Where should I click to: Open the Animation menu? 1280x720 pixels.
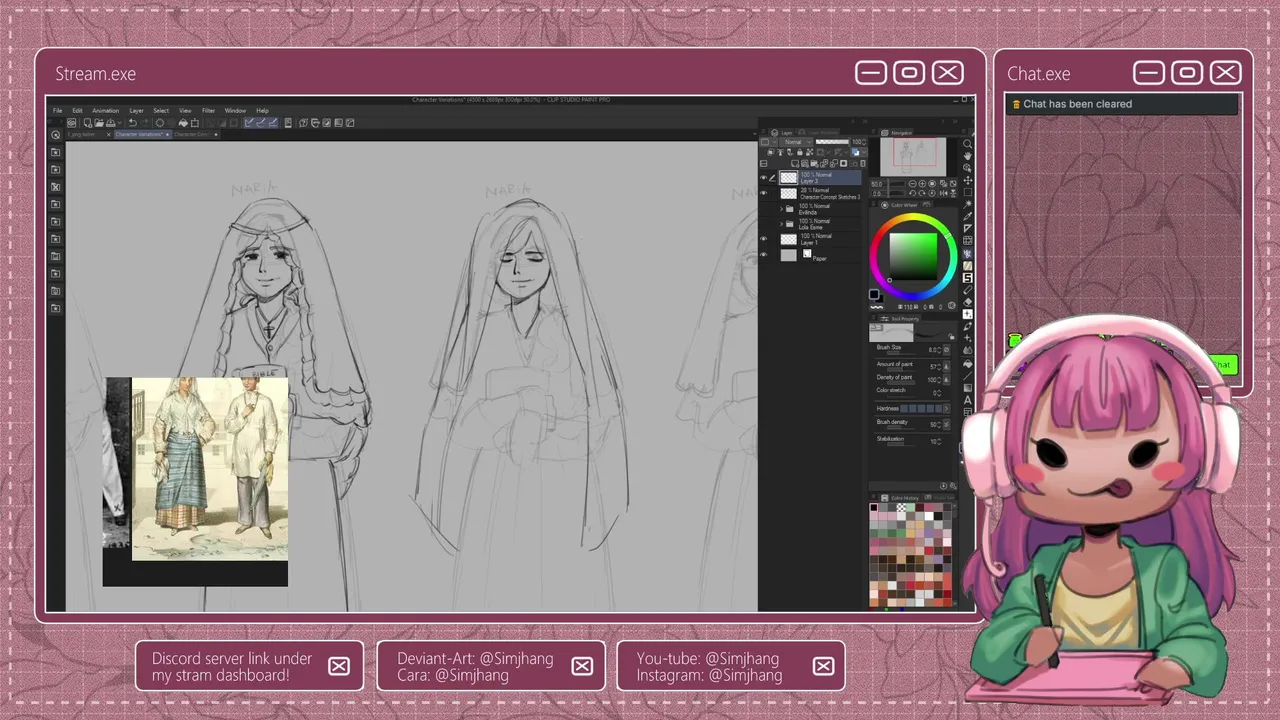105,110
